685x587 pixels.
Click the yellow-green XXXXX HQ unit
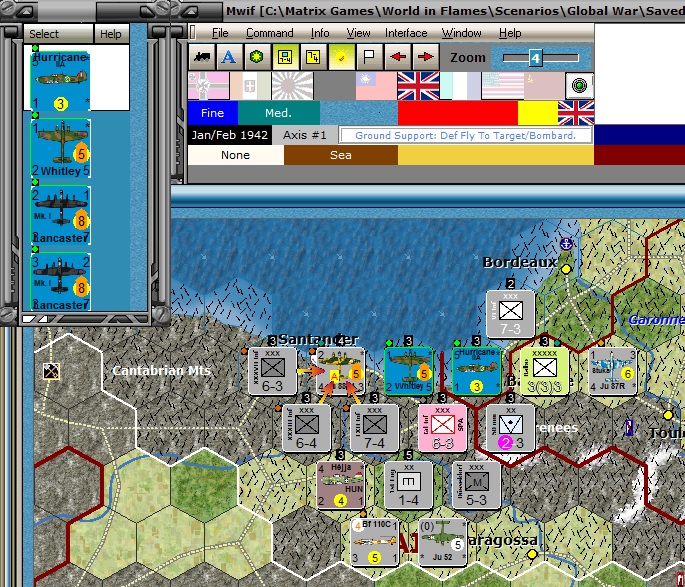(x=545, y=371)
